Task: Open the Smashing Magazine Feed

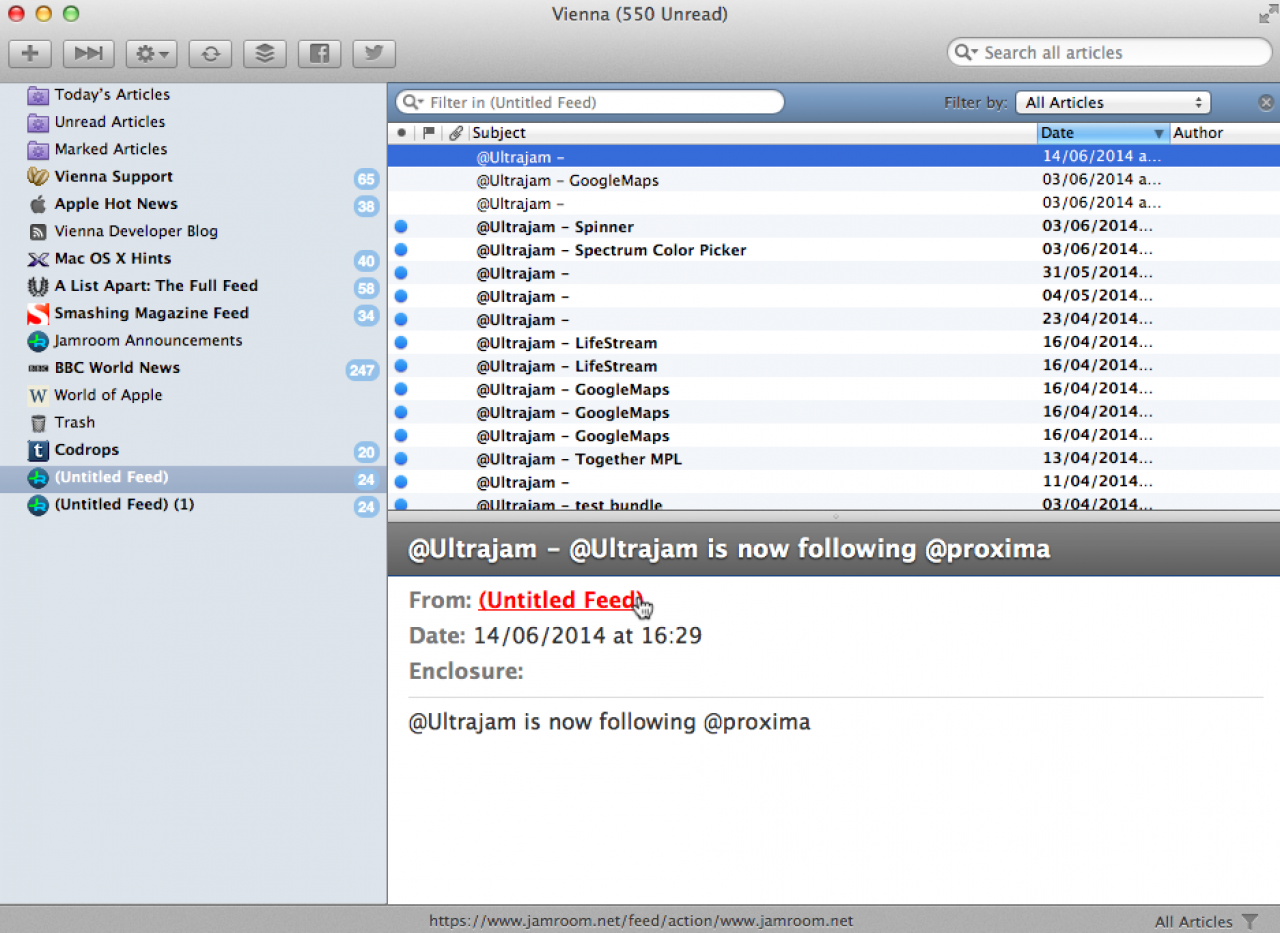Action: point(151,313)
